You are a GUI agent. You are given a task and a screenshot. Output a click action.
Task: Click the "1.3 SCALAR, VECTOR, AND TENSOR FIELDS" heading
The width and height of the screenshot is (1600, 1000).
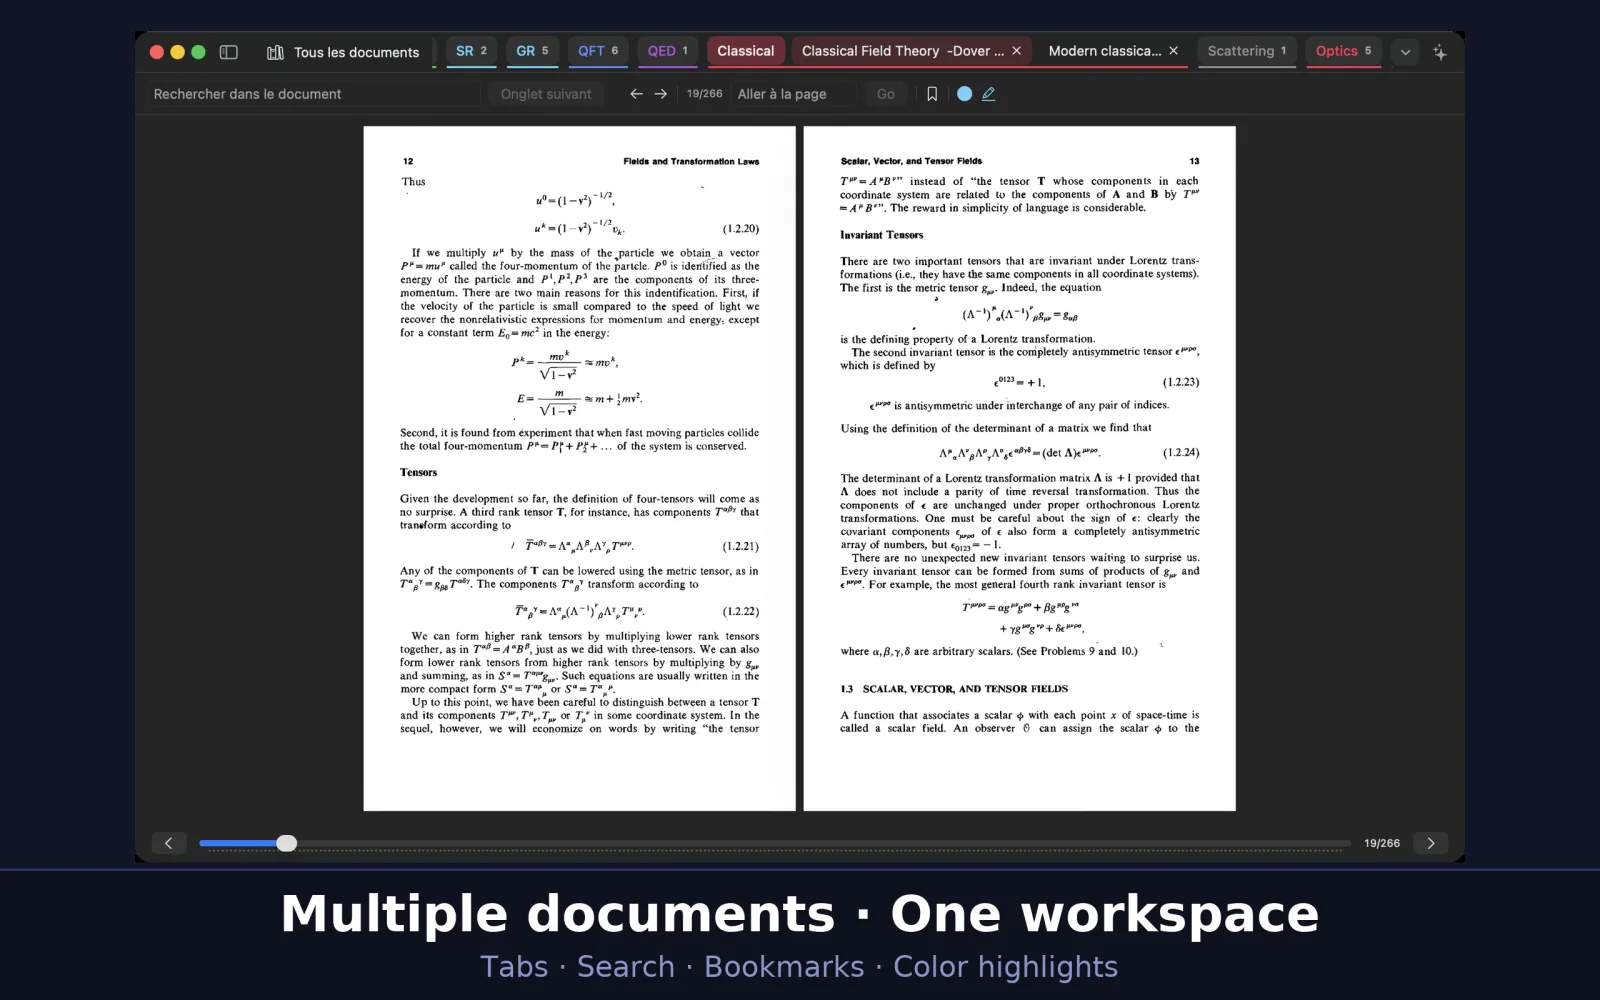954,689
